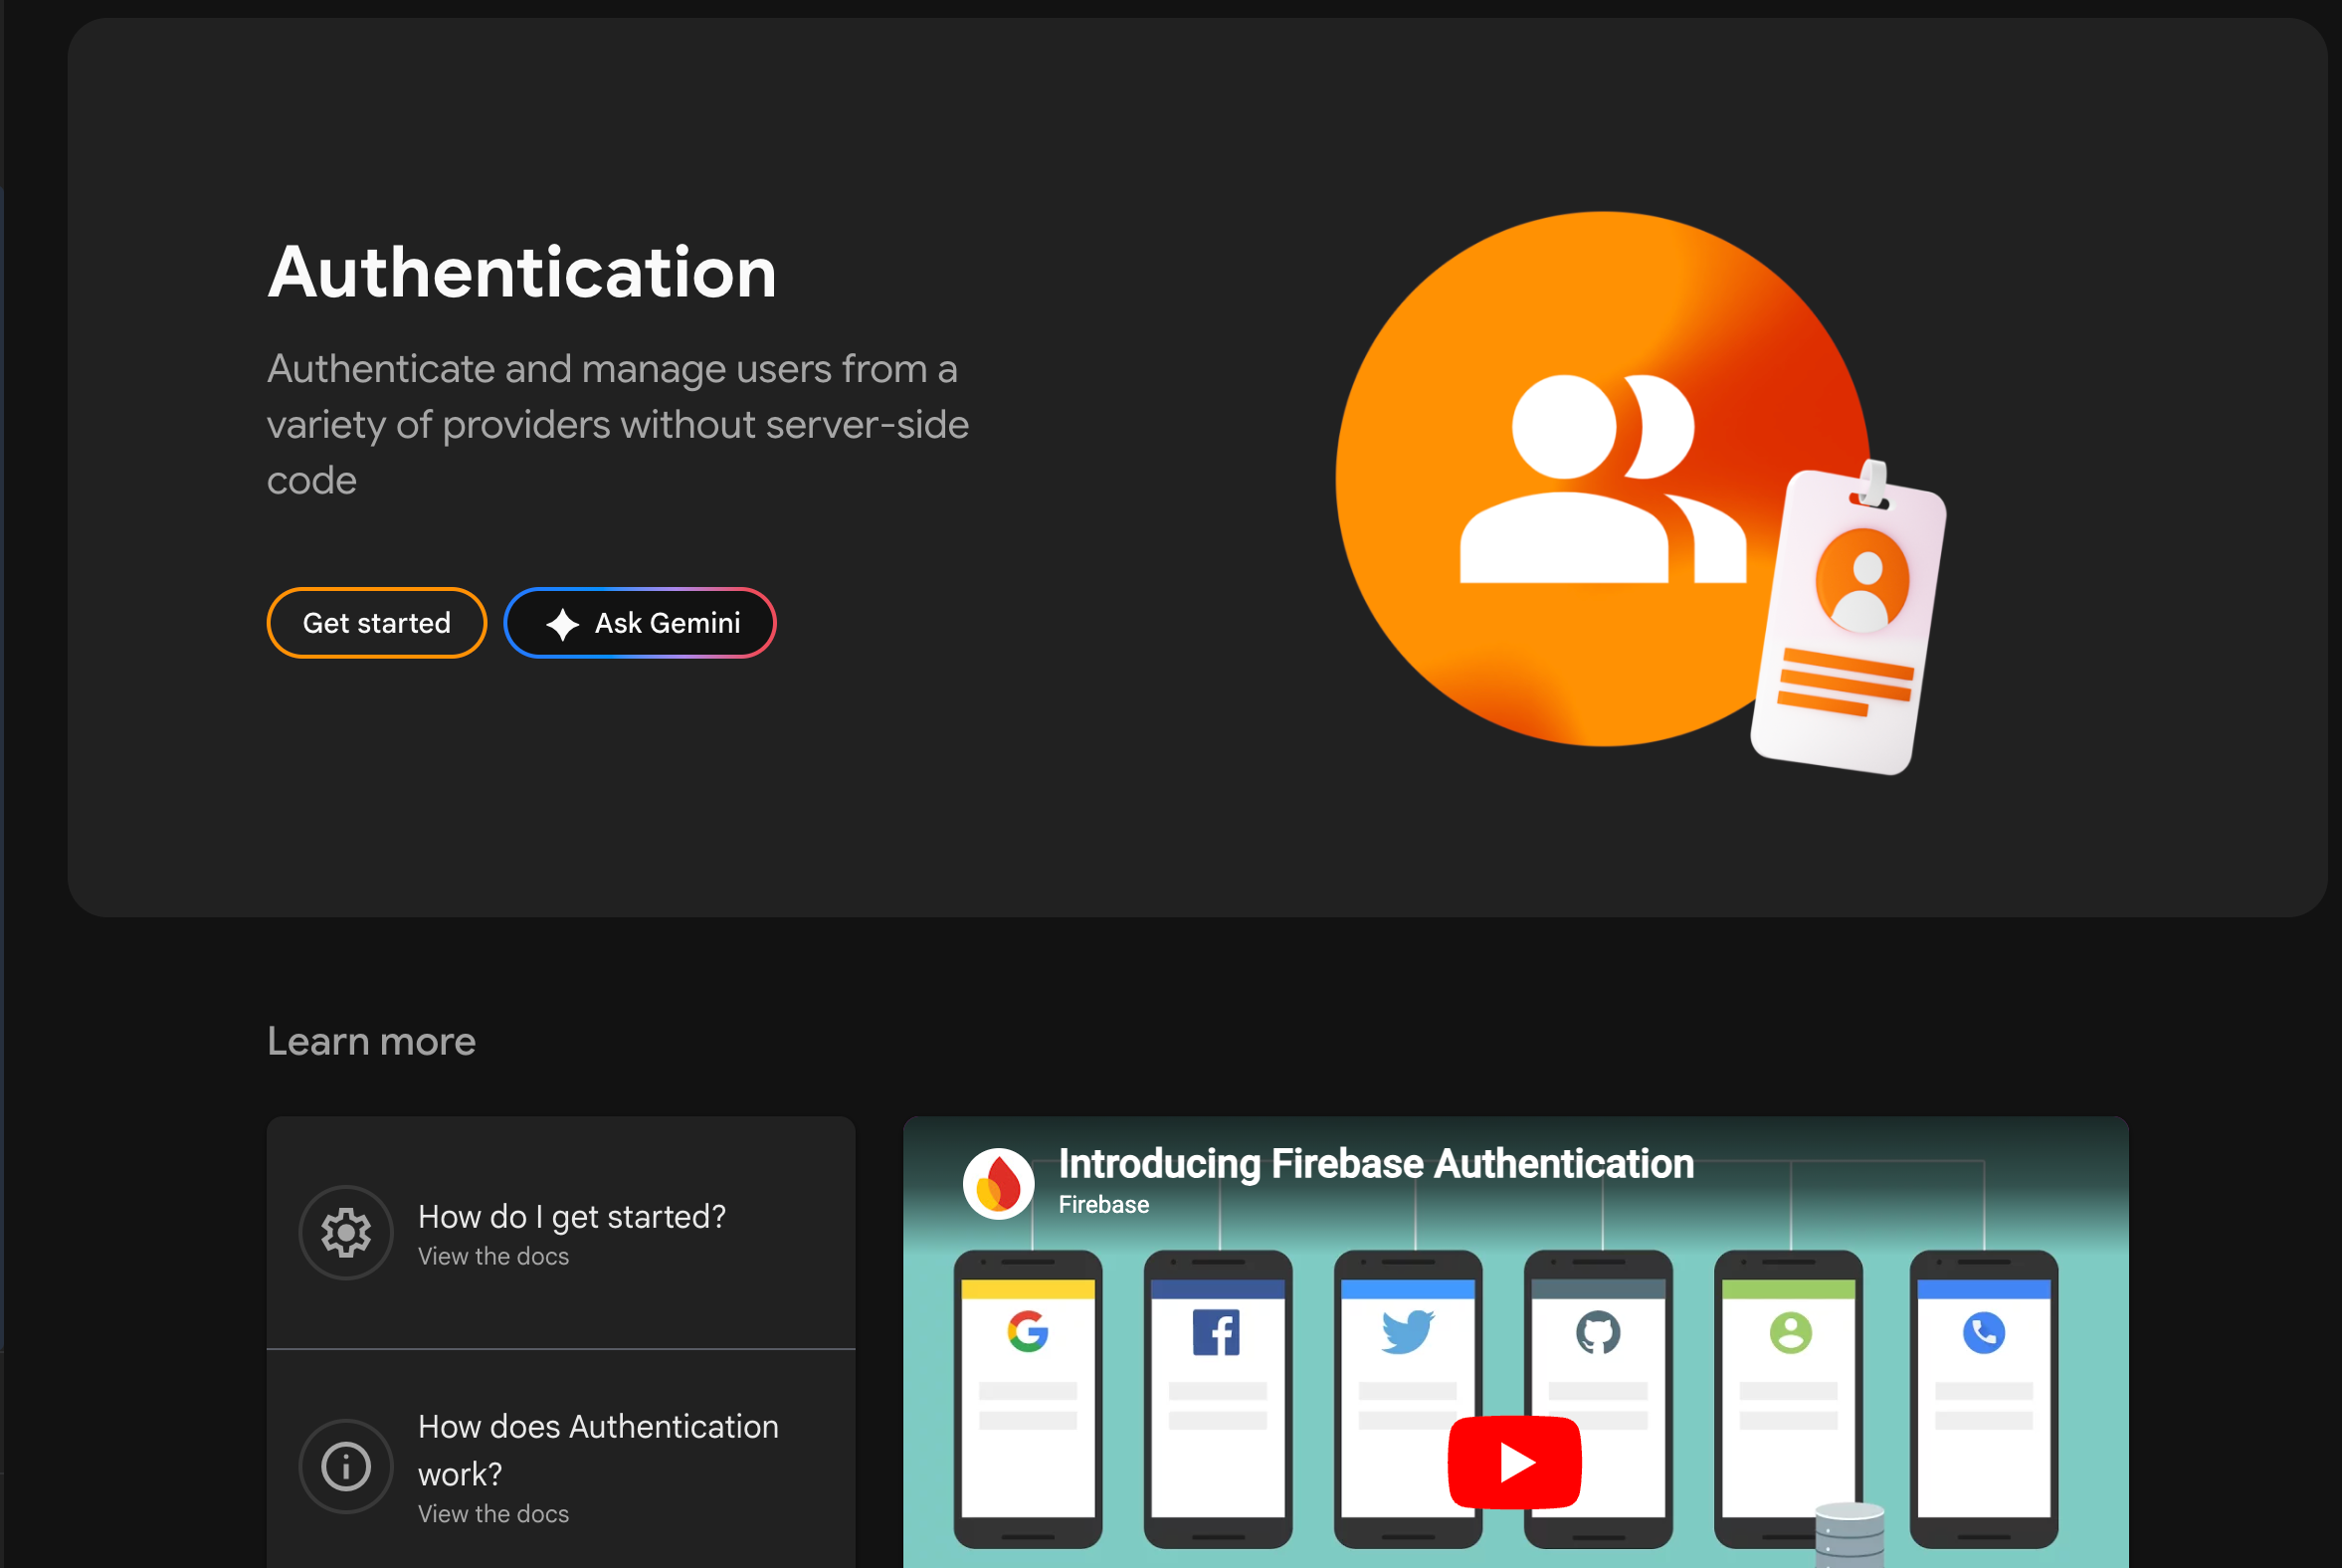Click the Facebook logo phone in the video
The height and width of the screenshot is (1568, 2342).
coord(1217,1398)
